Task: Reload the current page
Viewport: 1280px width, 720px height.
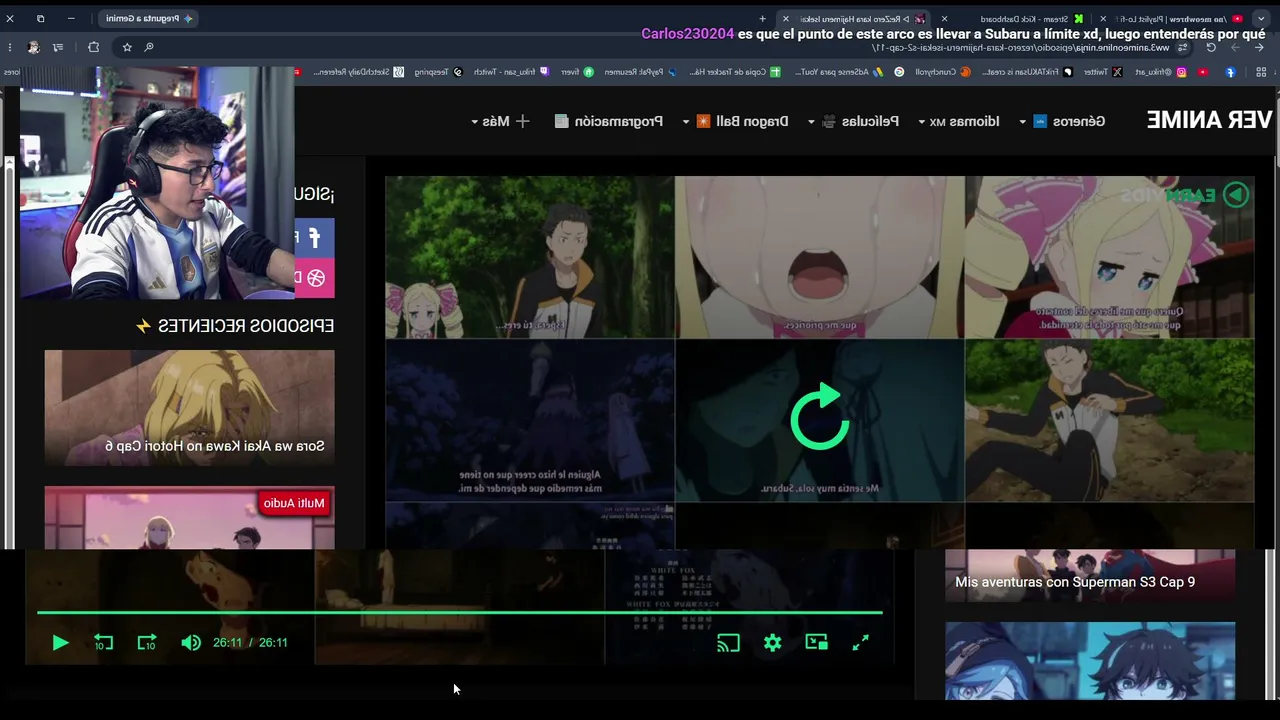Action: [1211, 47]
